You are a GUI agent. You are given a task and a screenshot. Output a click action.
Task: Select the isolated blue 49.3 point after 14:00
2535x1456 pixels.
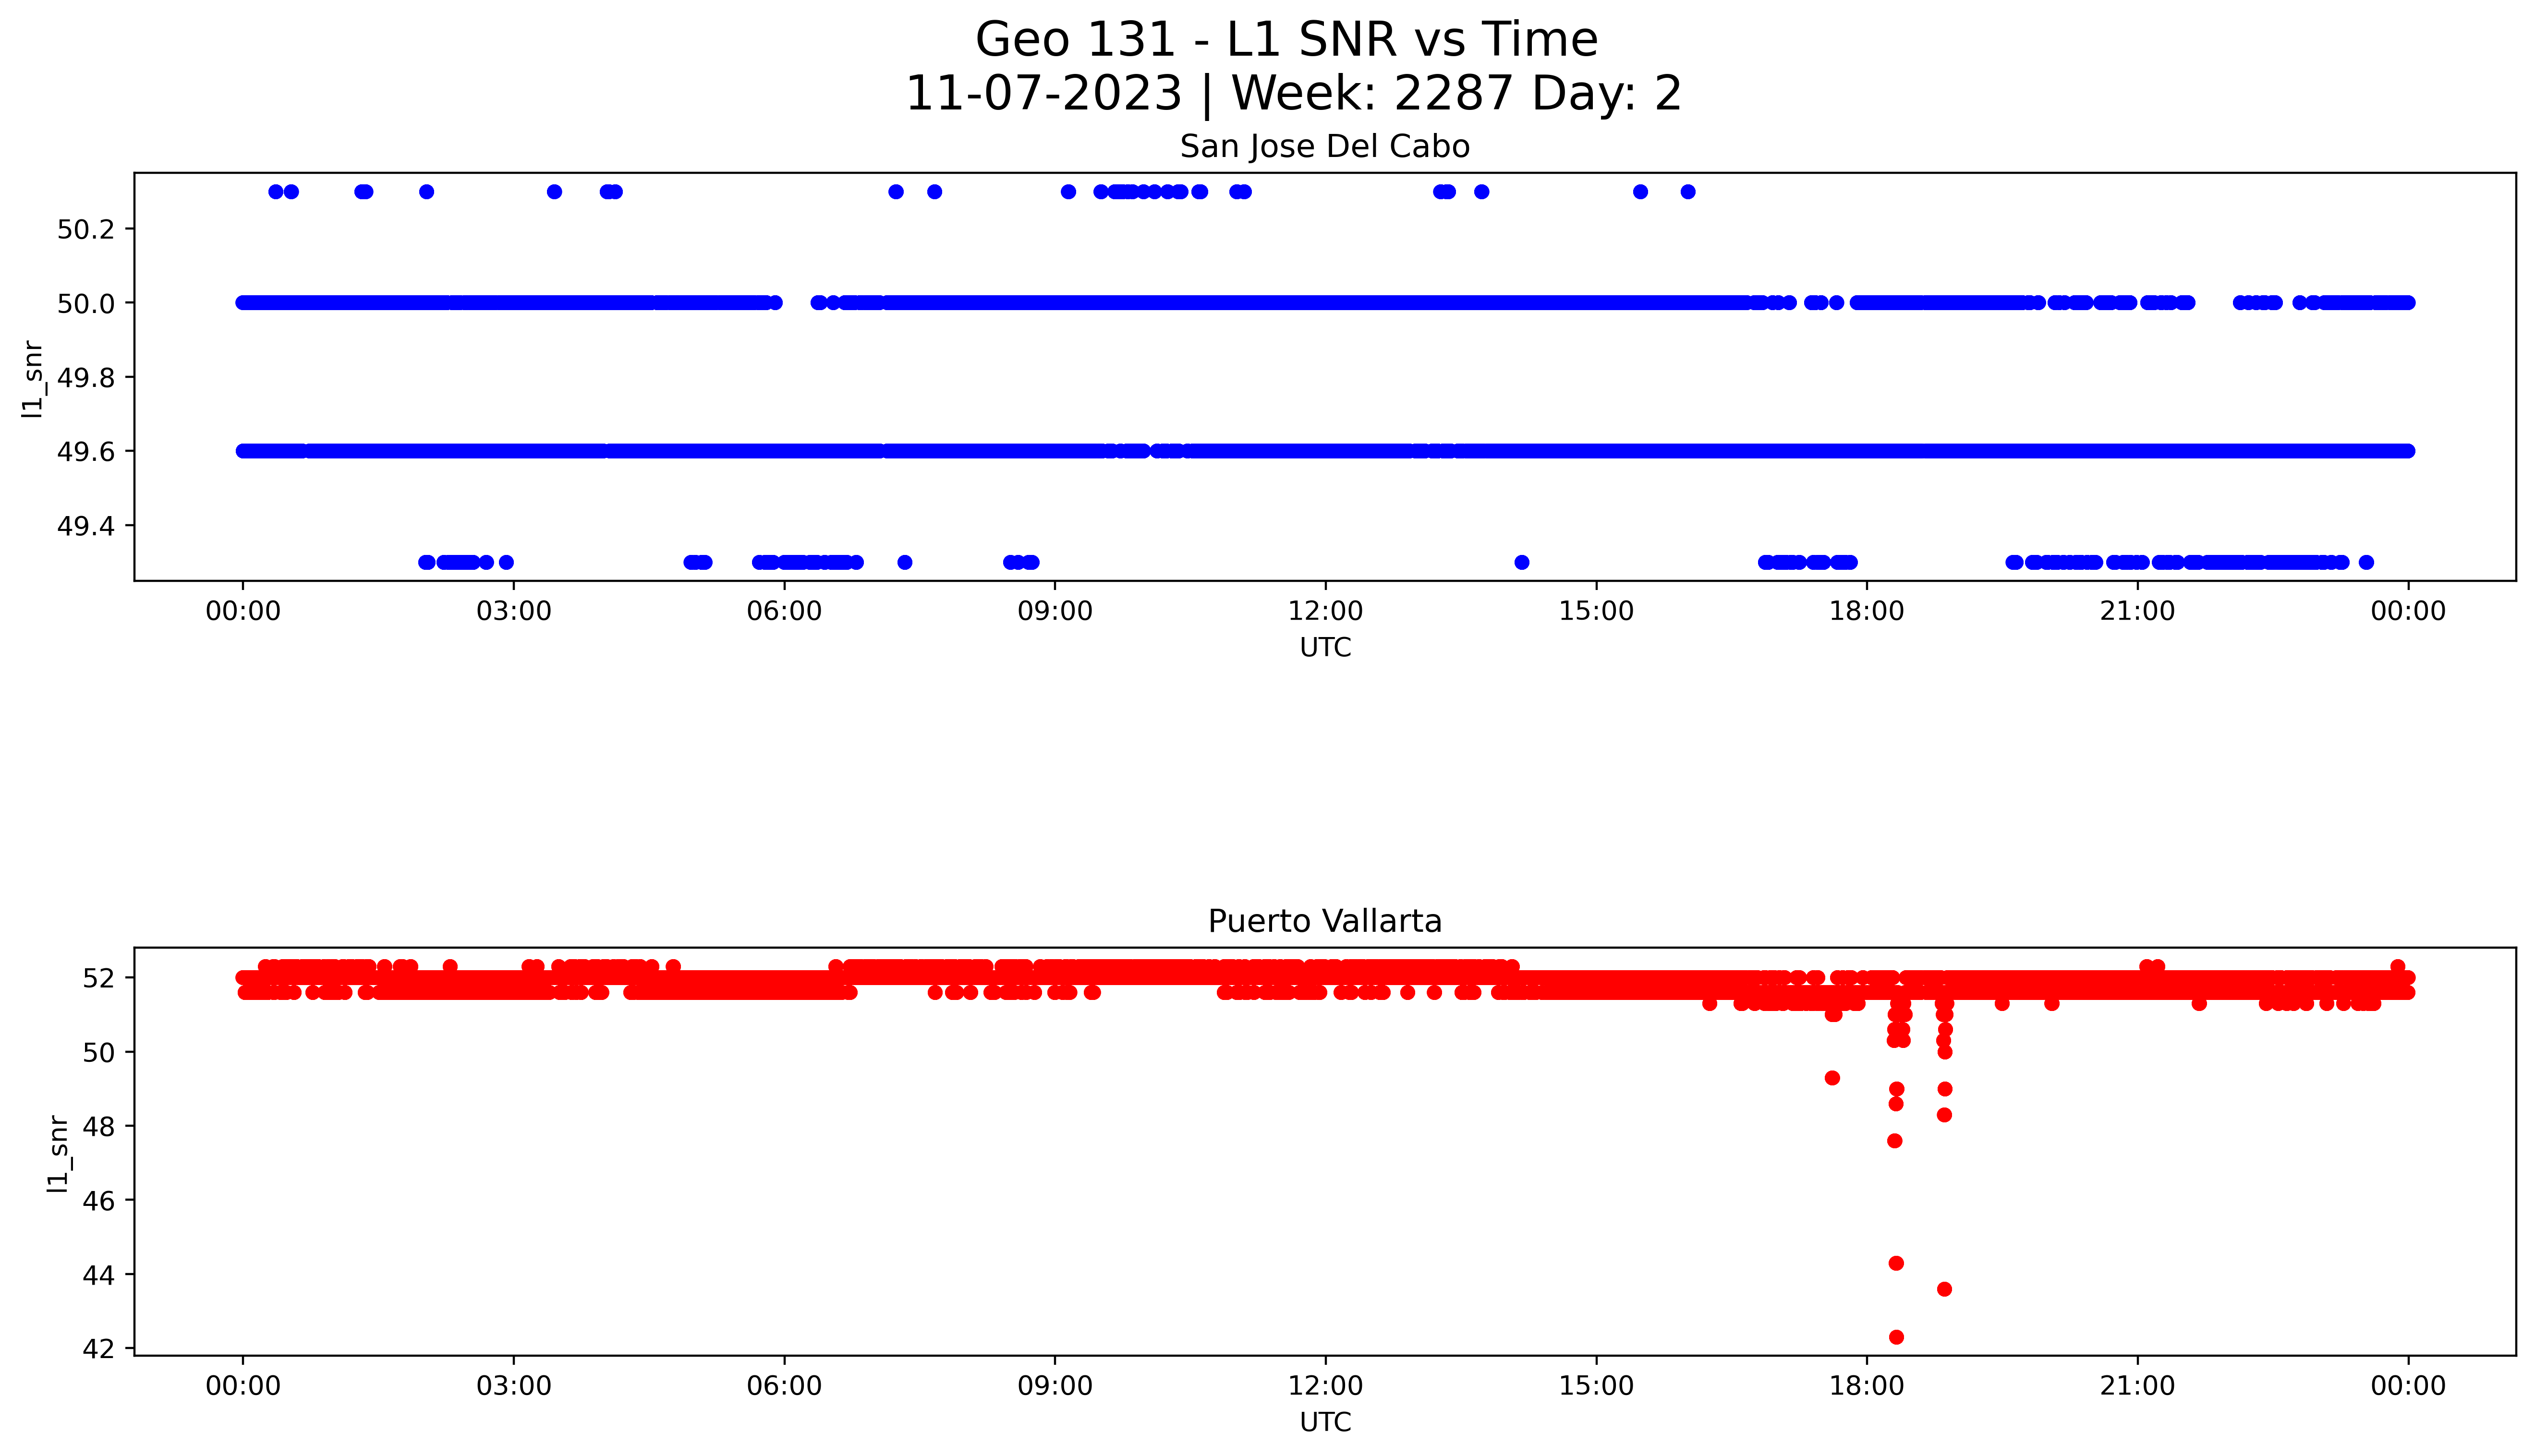[1522, 562]
